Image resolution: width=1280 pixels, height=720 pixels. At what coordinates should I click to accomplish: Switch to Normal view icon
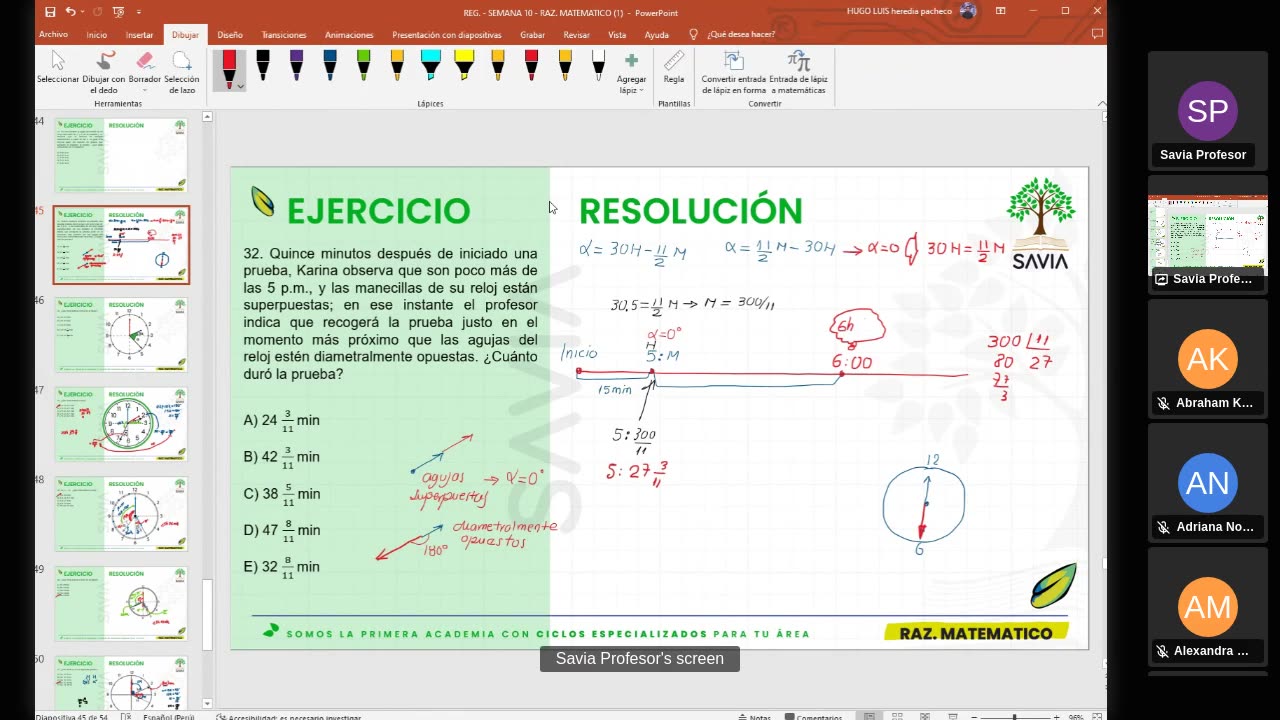[871, 716]
